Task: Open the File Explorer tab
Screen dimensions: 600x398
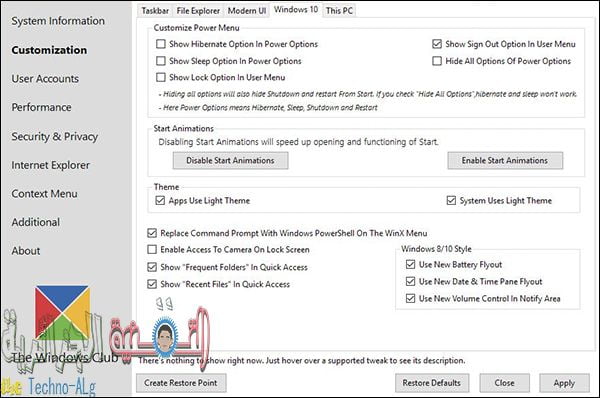Action: click(x=198, y=11)
